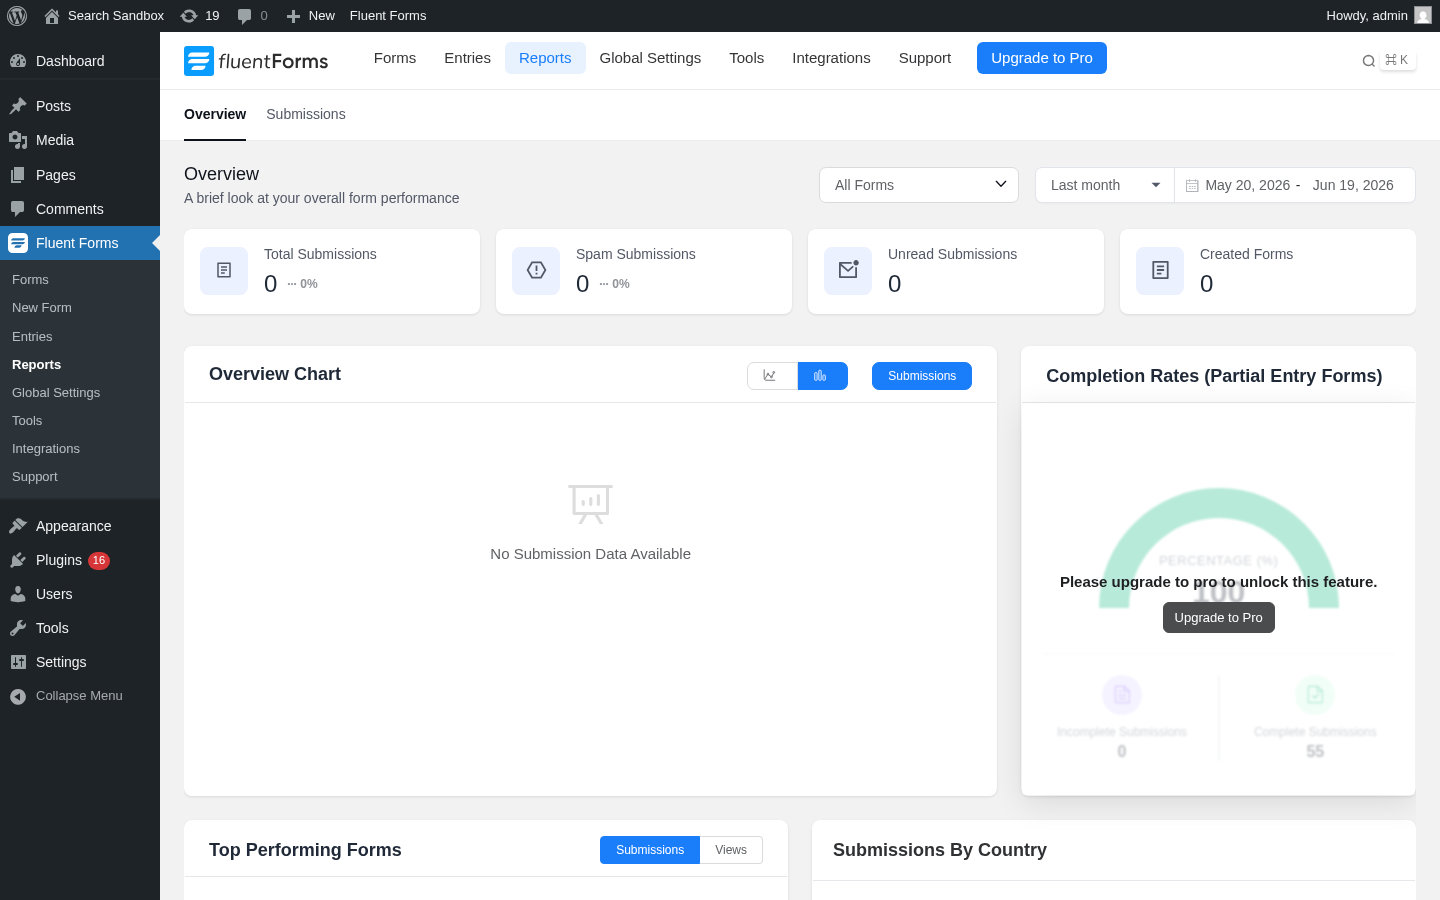Click the calendar icon in date range
Screen dimensions: 1440x900
[x=1192, y=186]
